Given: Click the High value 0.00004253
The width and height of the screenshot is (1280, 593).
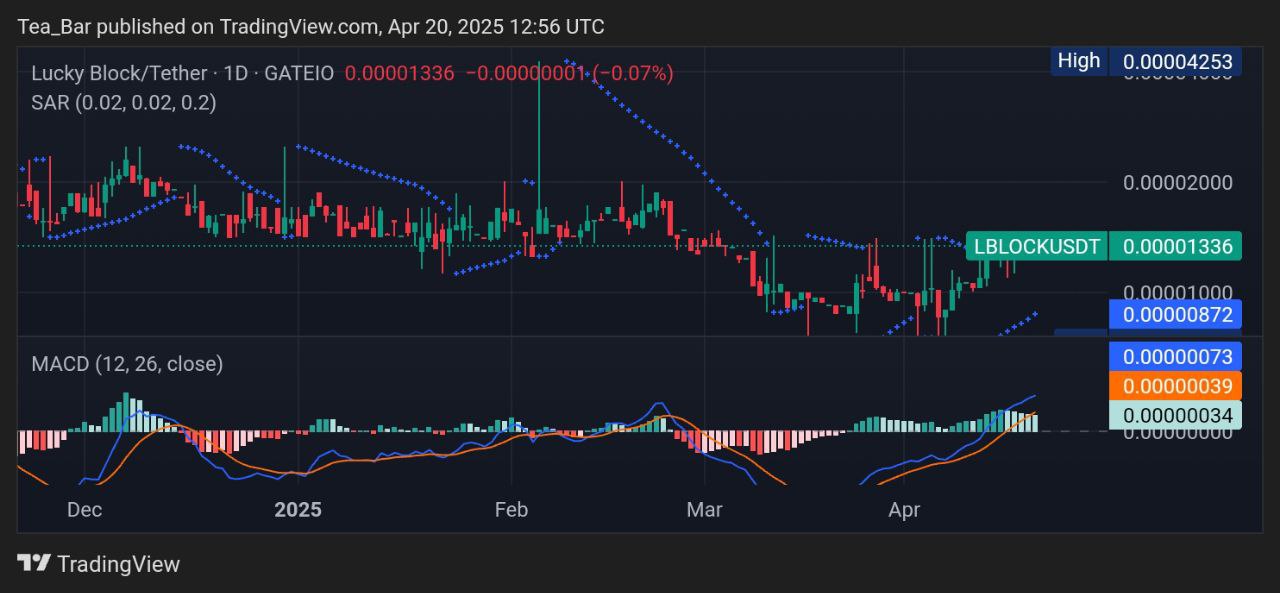Looking at the screenshot, I should point(1177,61).
